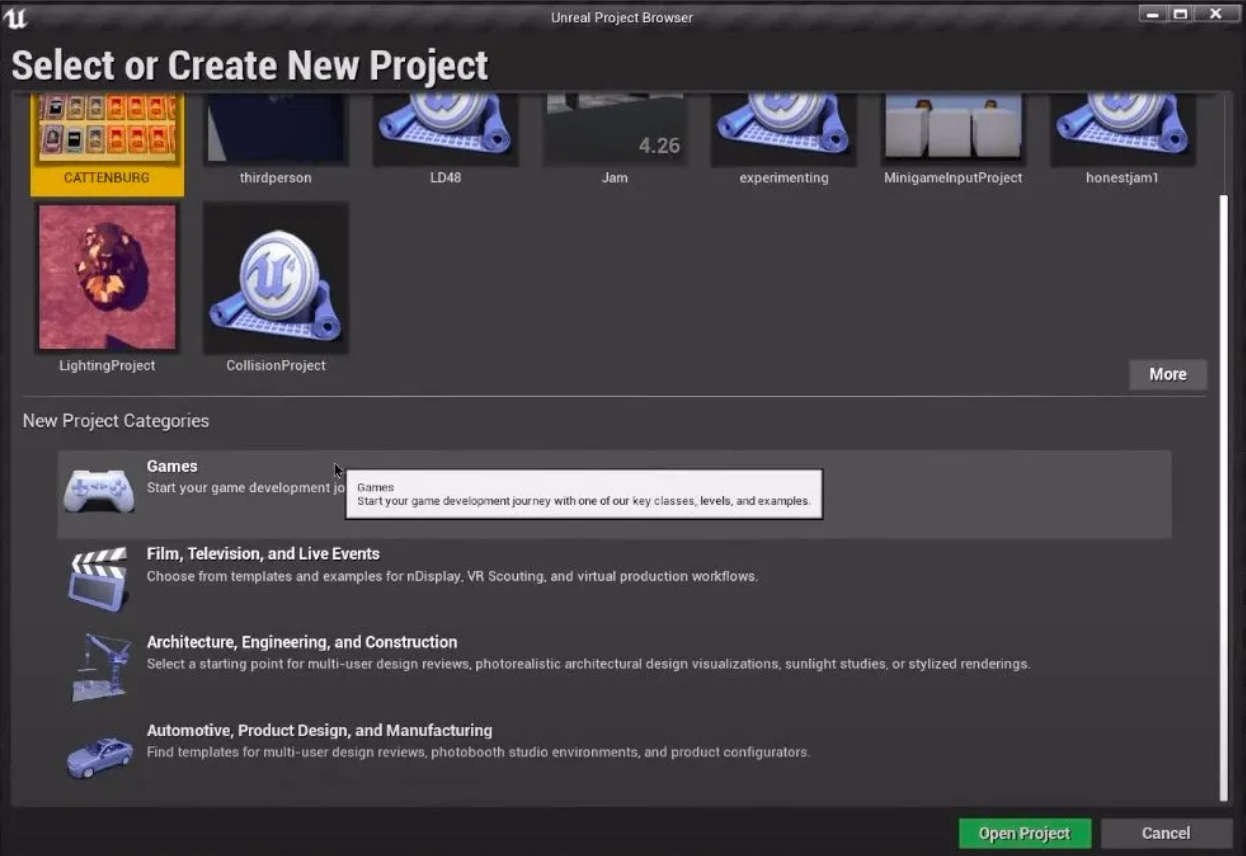Select the Automotive blue car icon
Viewport: 1246px width, 856px height.
click(99, 755)
